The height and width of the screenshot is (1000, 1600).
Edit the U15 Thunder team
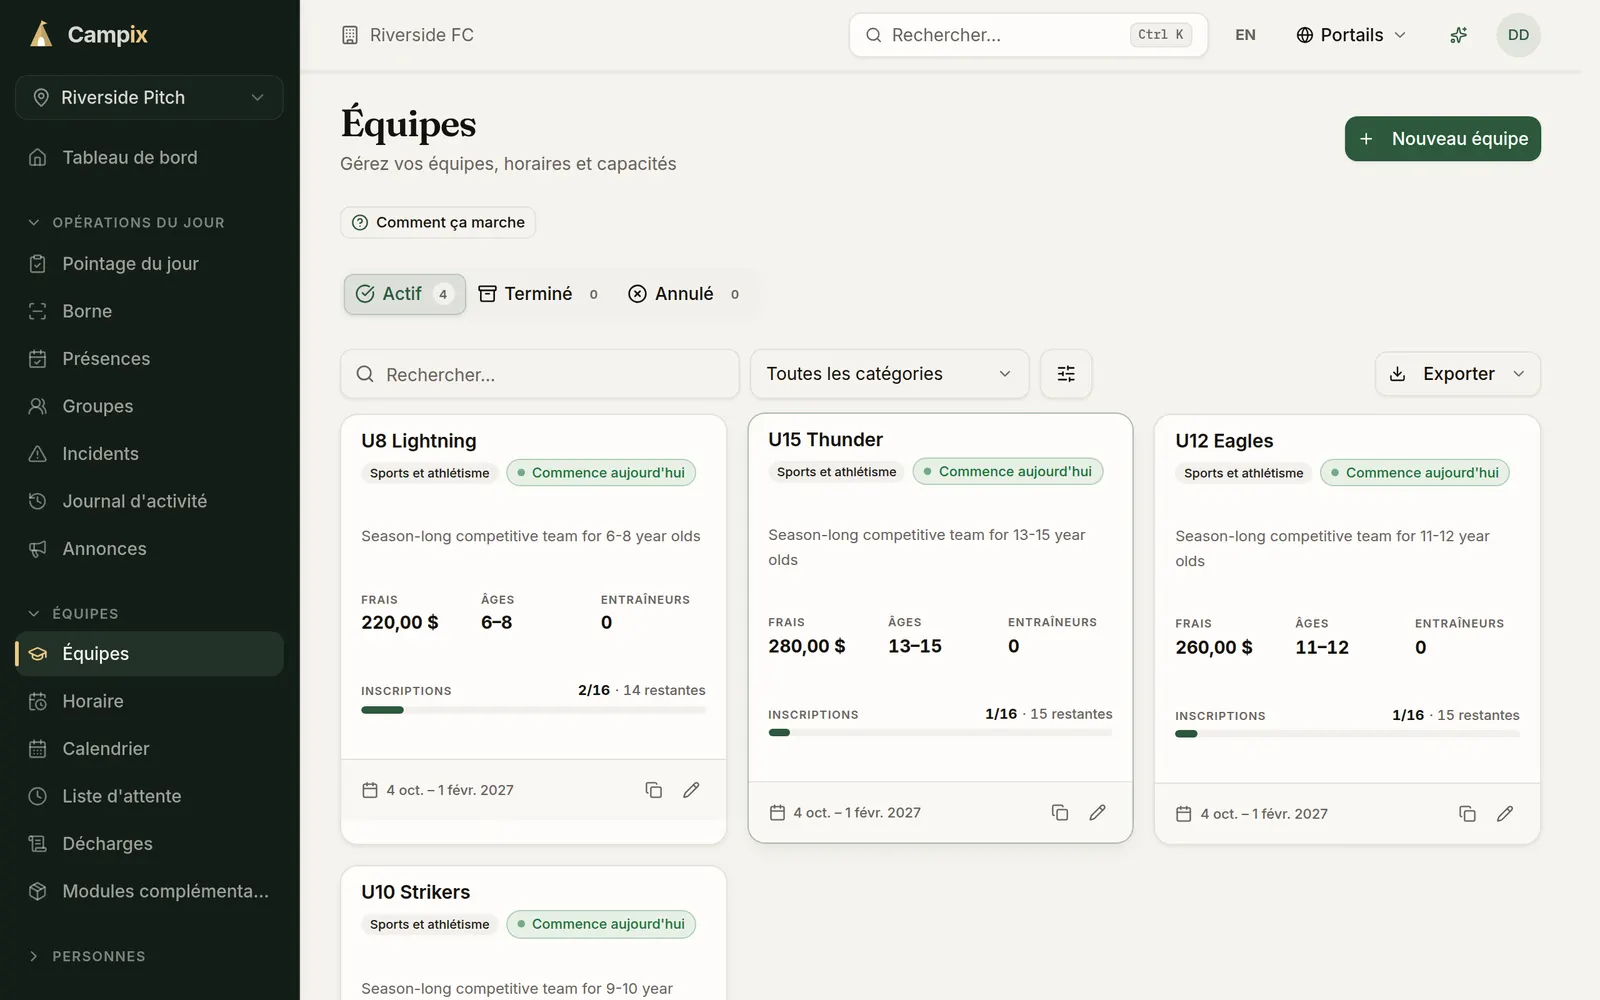[1098, 813]
